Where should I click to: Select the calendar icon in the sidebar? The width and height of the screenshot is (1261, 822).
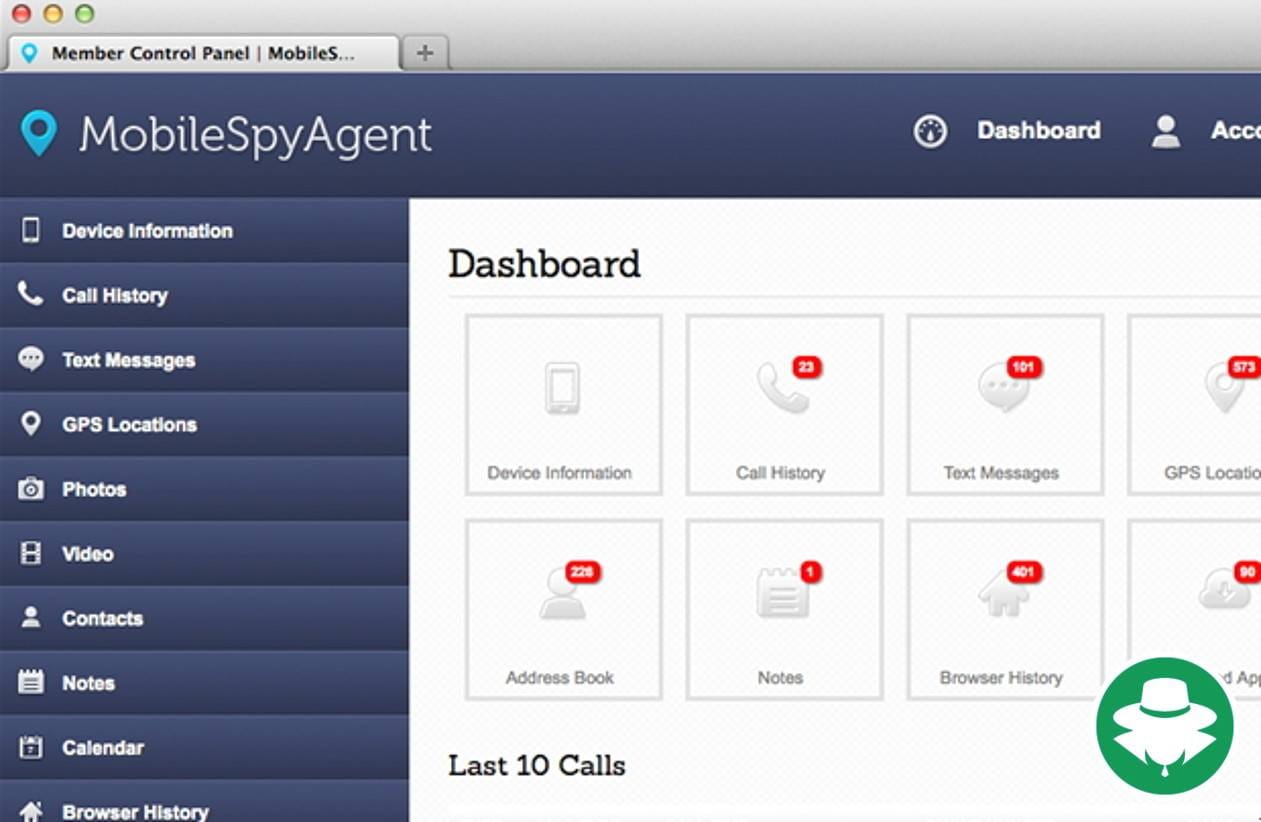(x=32, y=747)
